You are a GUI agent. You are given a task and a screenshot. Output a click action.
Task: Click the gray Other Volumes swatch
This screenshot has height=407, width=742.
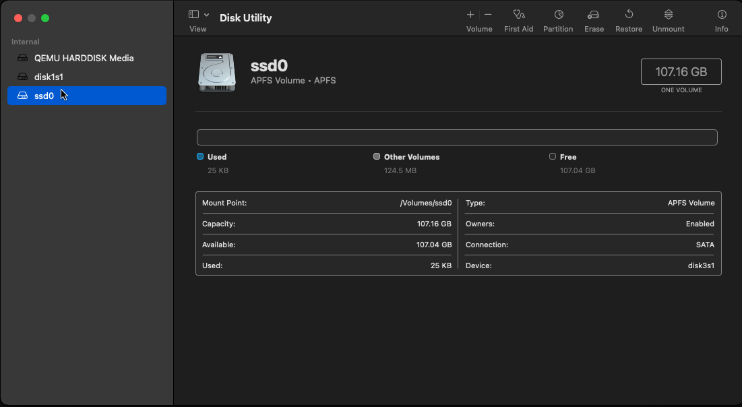pos(376,157)
